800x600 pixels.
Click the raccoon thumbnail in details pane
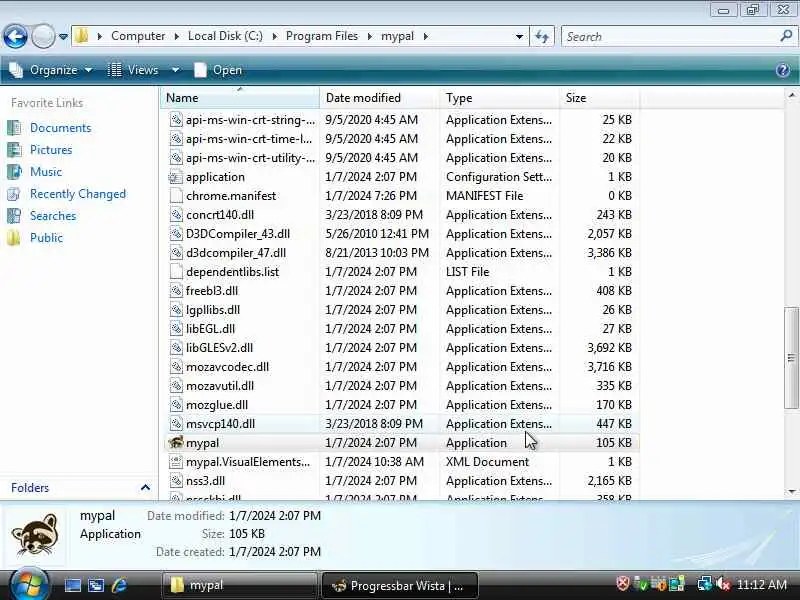35,535
